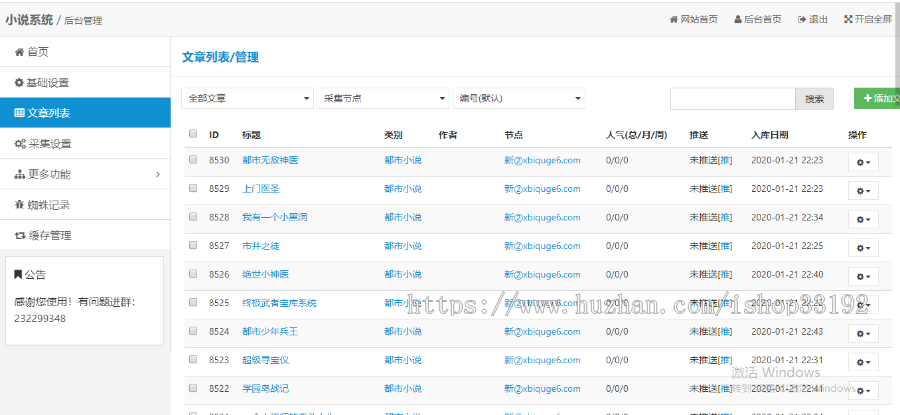This screenshot has width=900, height=415.
Task: Click 都市小说 category in row 8527
Action: point(403,246)
